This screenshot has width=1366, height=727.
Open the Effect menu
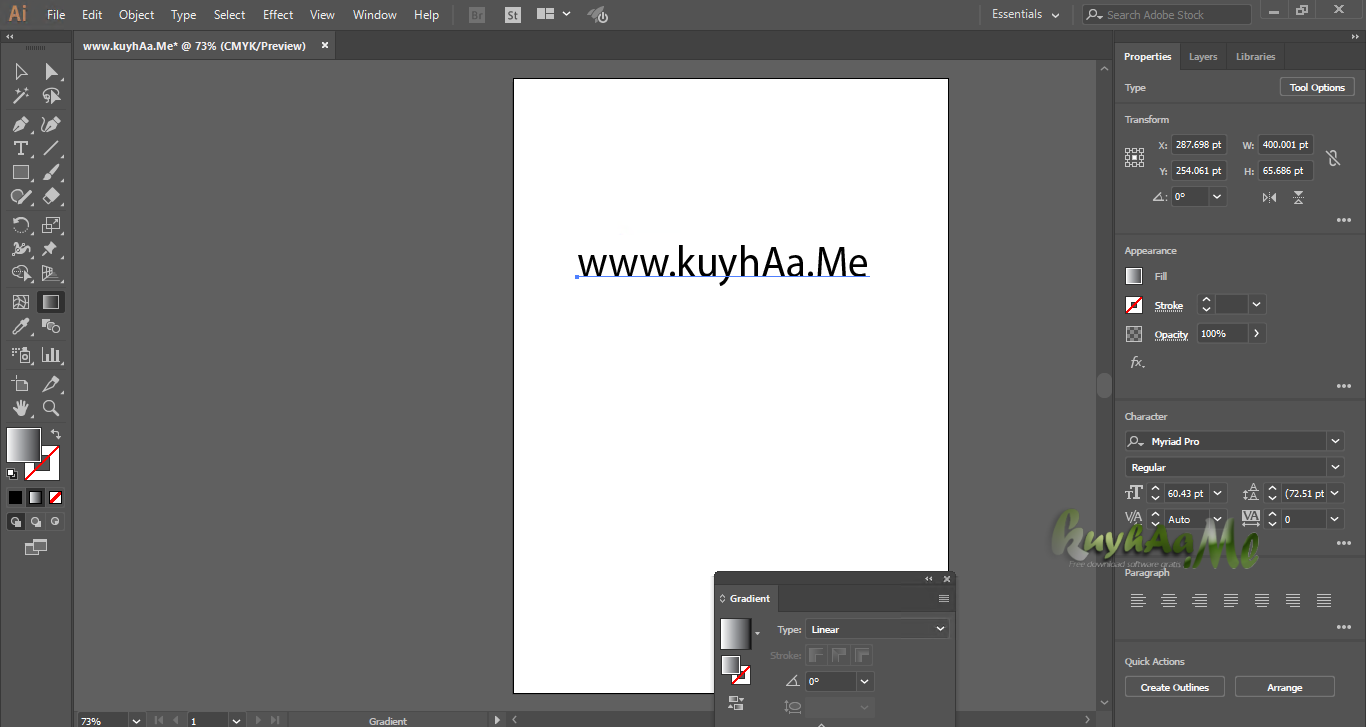click(x=278, y=14)
